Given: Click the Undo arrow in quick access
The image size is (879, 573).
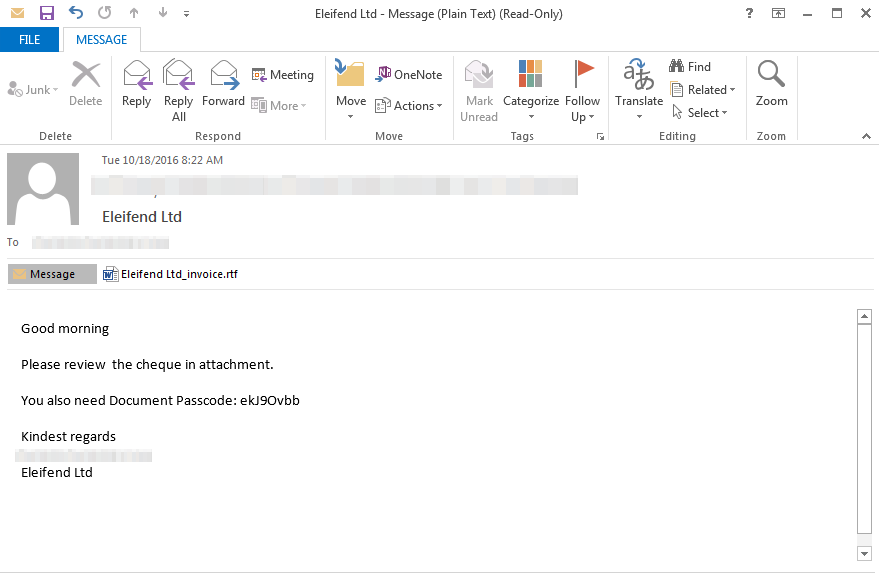Looking at the screenshot, I should click(x=76, y=14).
